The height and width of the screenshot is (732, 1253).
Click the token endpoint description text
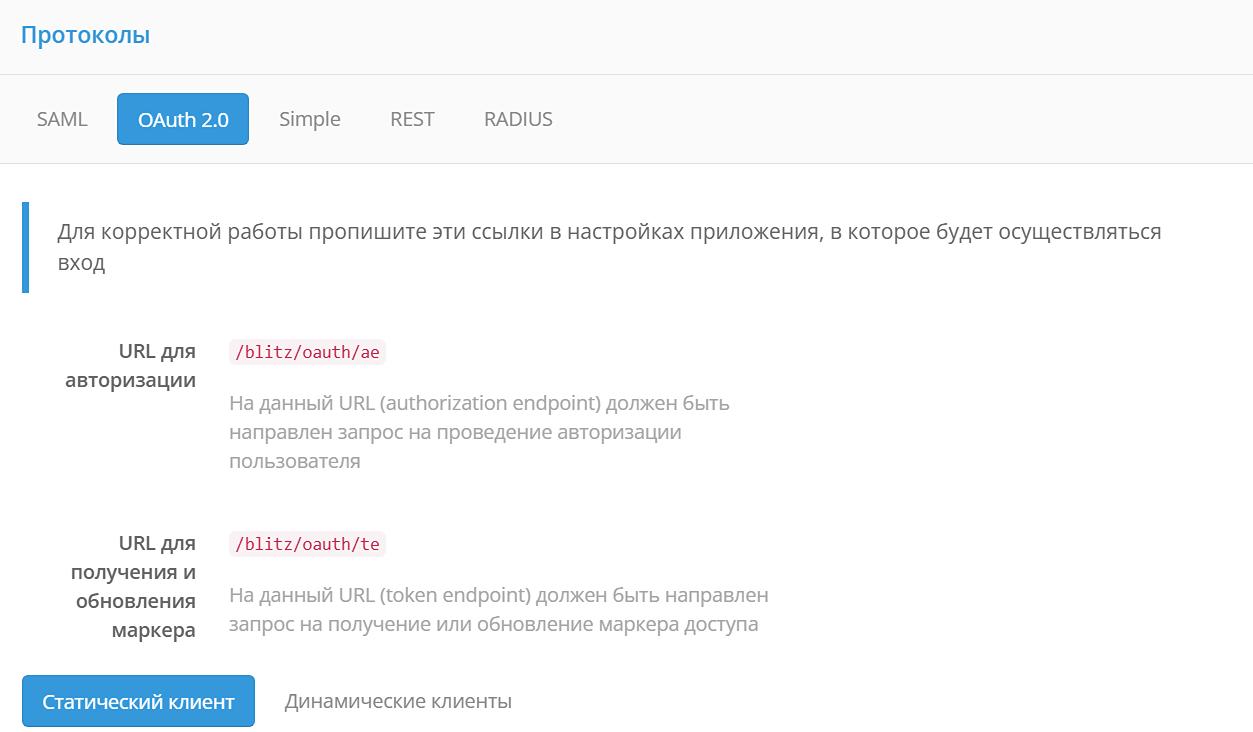[498, 610]
